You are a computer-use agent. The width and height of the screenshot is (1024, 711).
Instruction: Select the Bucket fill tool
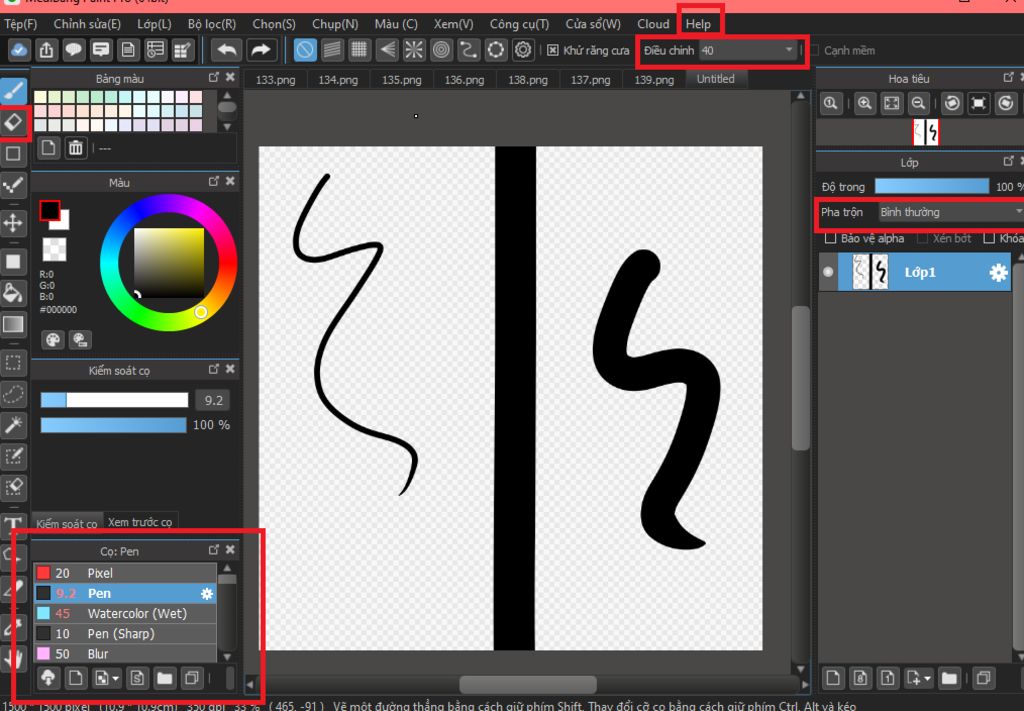(x=13, y=292)
